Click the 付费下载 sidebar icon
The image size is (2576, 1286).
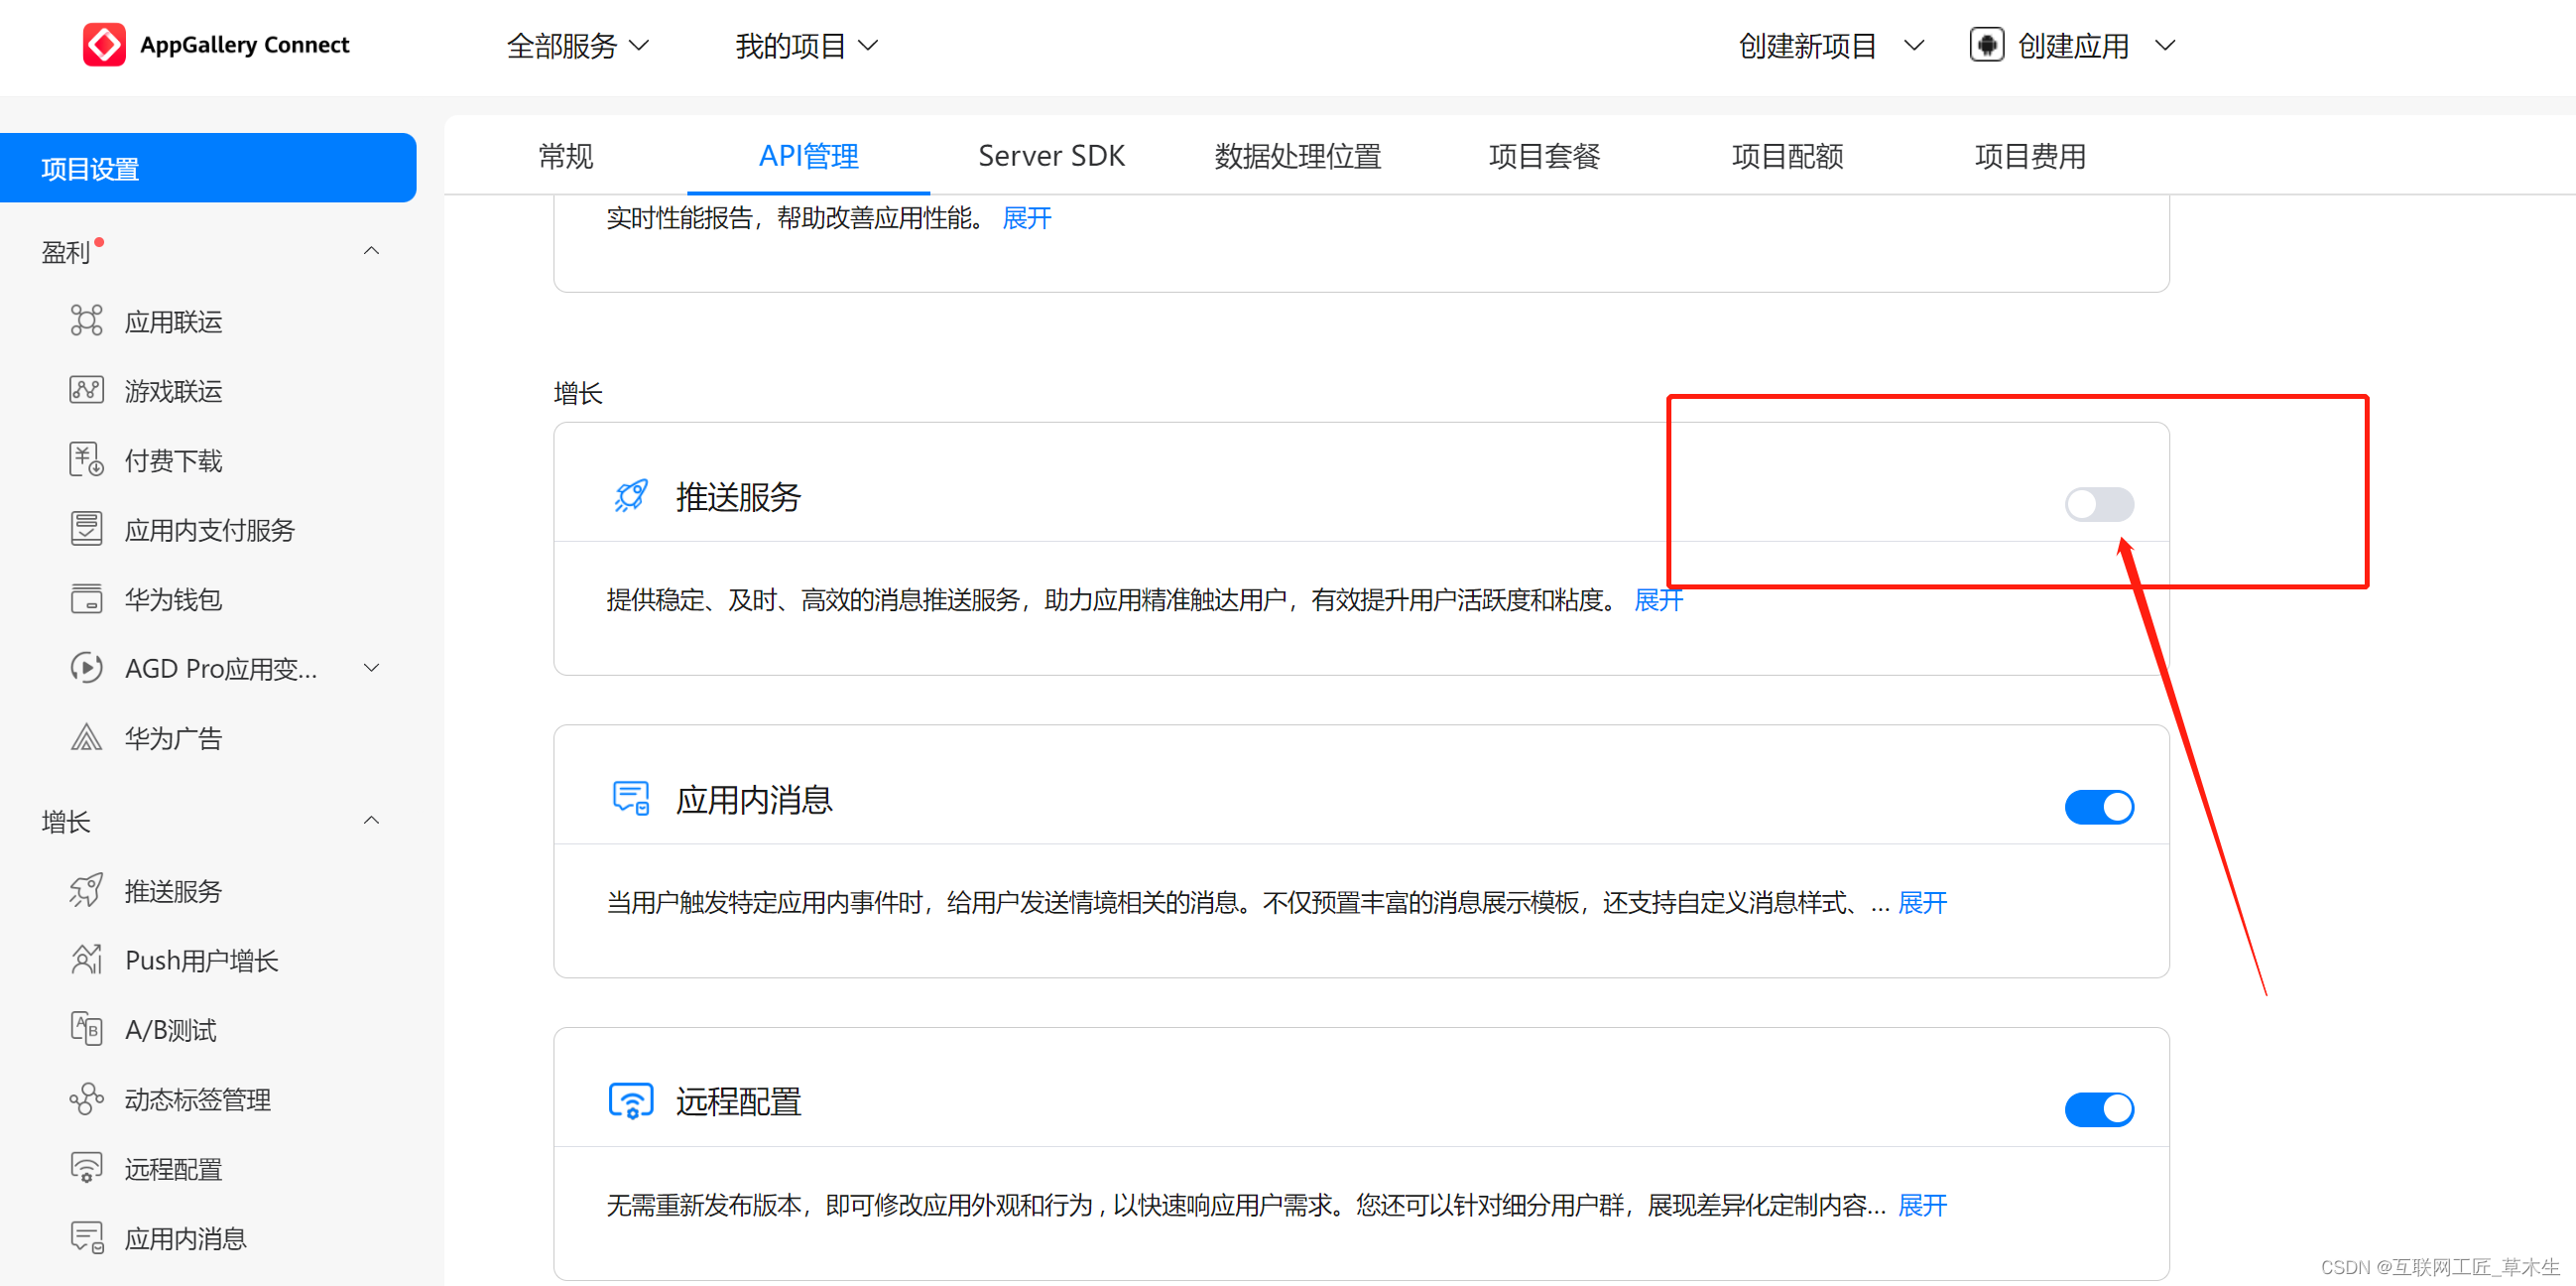pyautogui.click(x=87, y=460)
